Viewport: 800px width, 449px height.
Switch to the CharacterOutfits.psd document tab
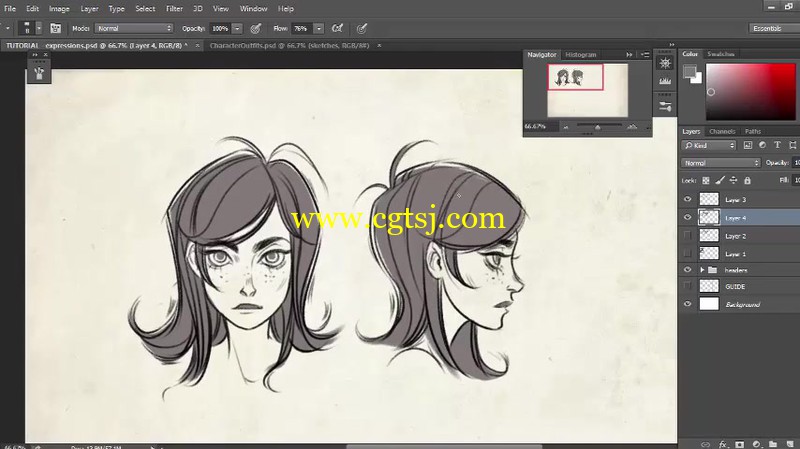point(289,45)
